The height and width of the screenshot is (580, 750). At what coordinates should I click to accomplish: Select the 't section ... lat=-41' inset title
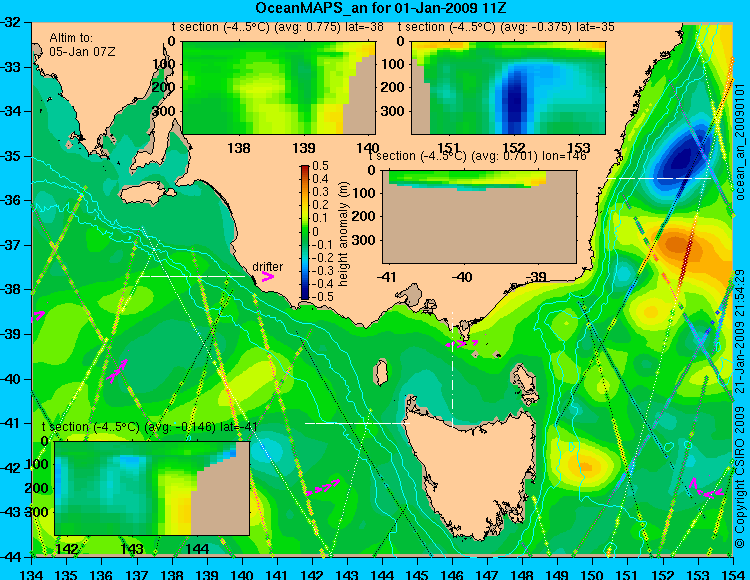point(150,427)
